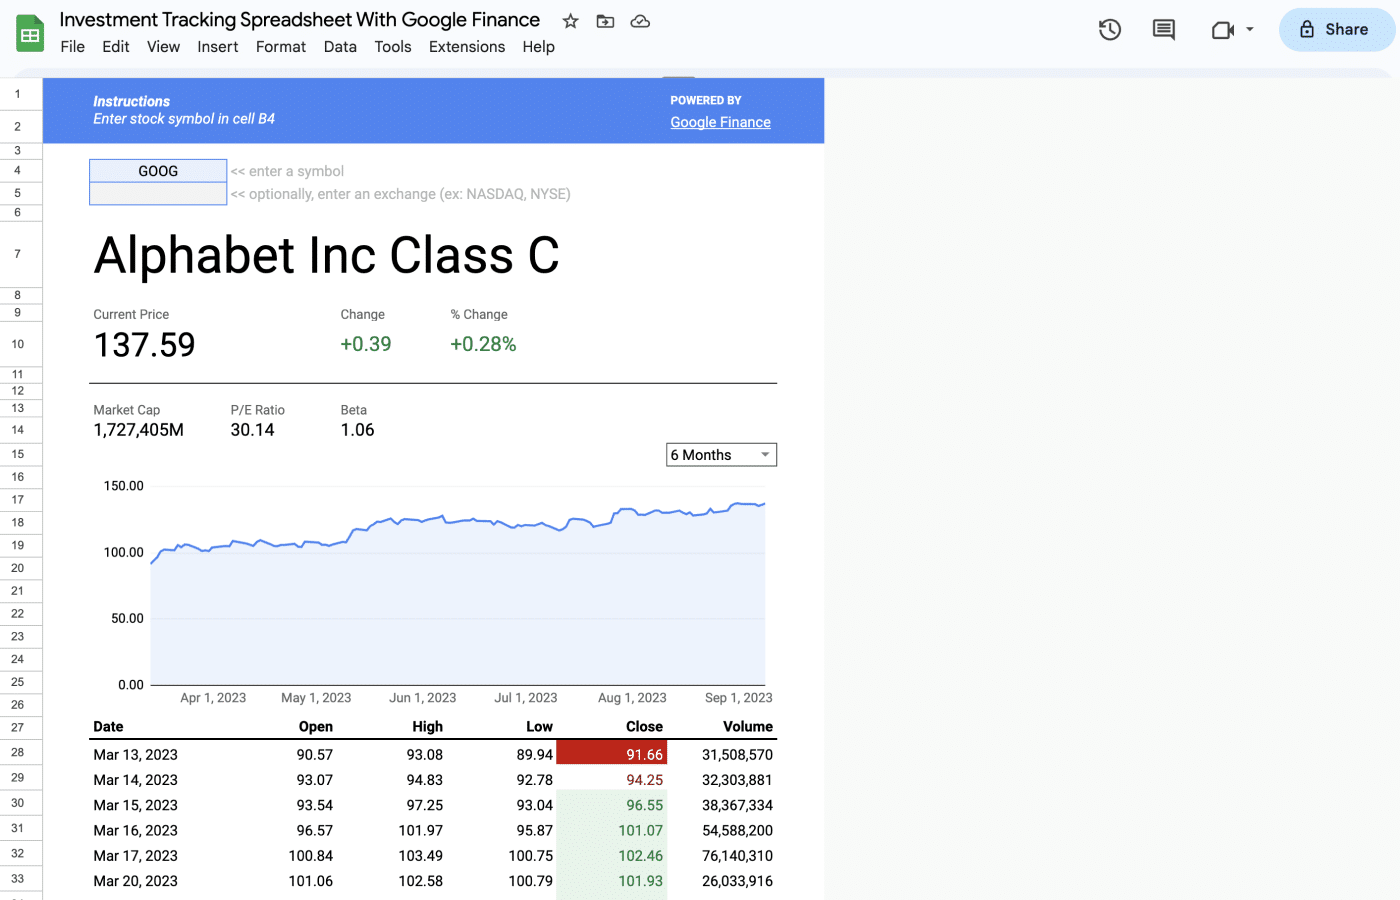The height and width of the screenshot is (900, 1400).
Task: Select the High column header
Action: [x=428, y=727]
